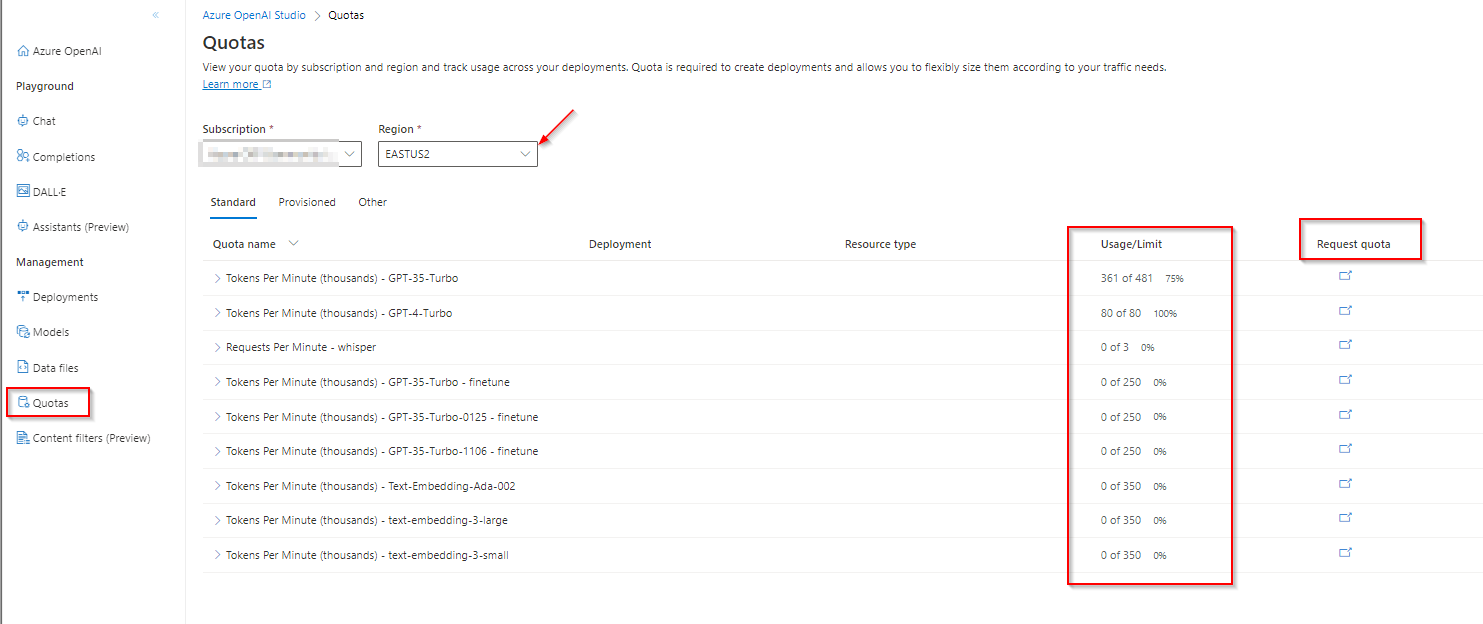1483x624 pixels.
Task: Collapse the sidebar with the double chevron
Action: (155, 15)
